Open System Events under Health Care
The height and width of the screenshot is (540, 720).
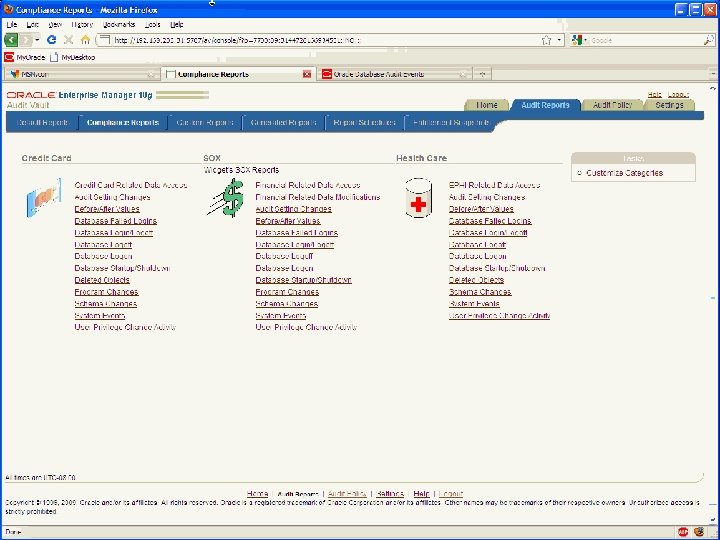tap(474, 304)
